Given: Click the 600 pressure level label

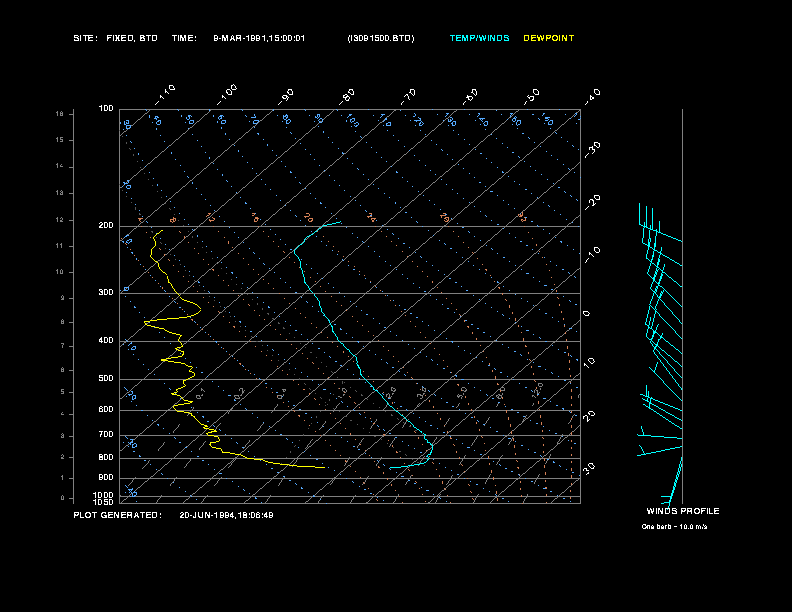Looking at the screenshot, I should (106, 410).
